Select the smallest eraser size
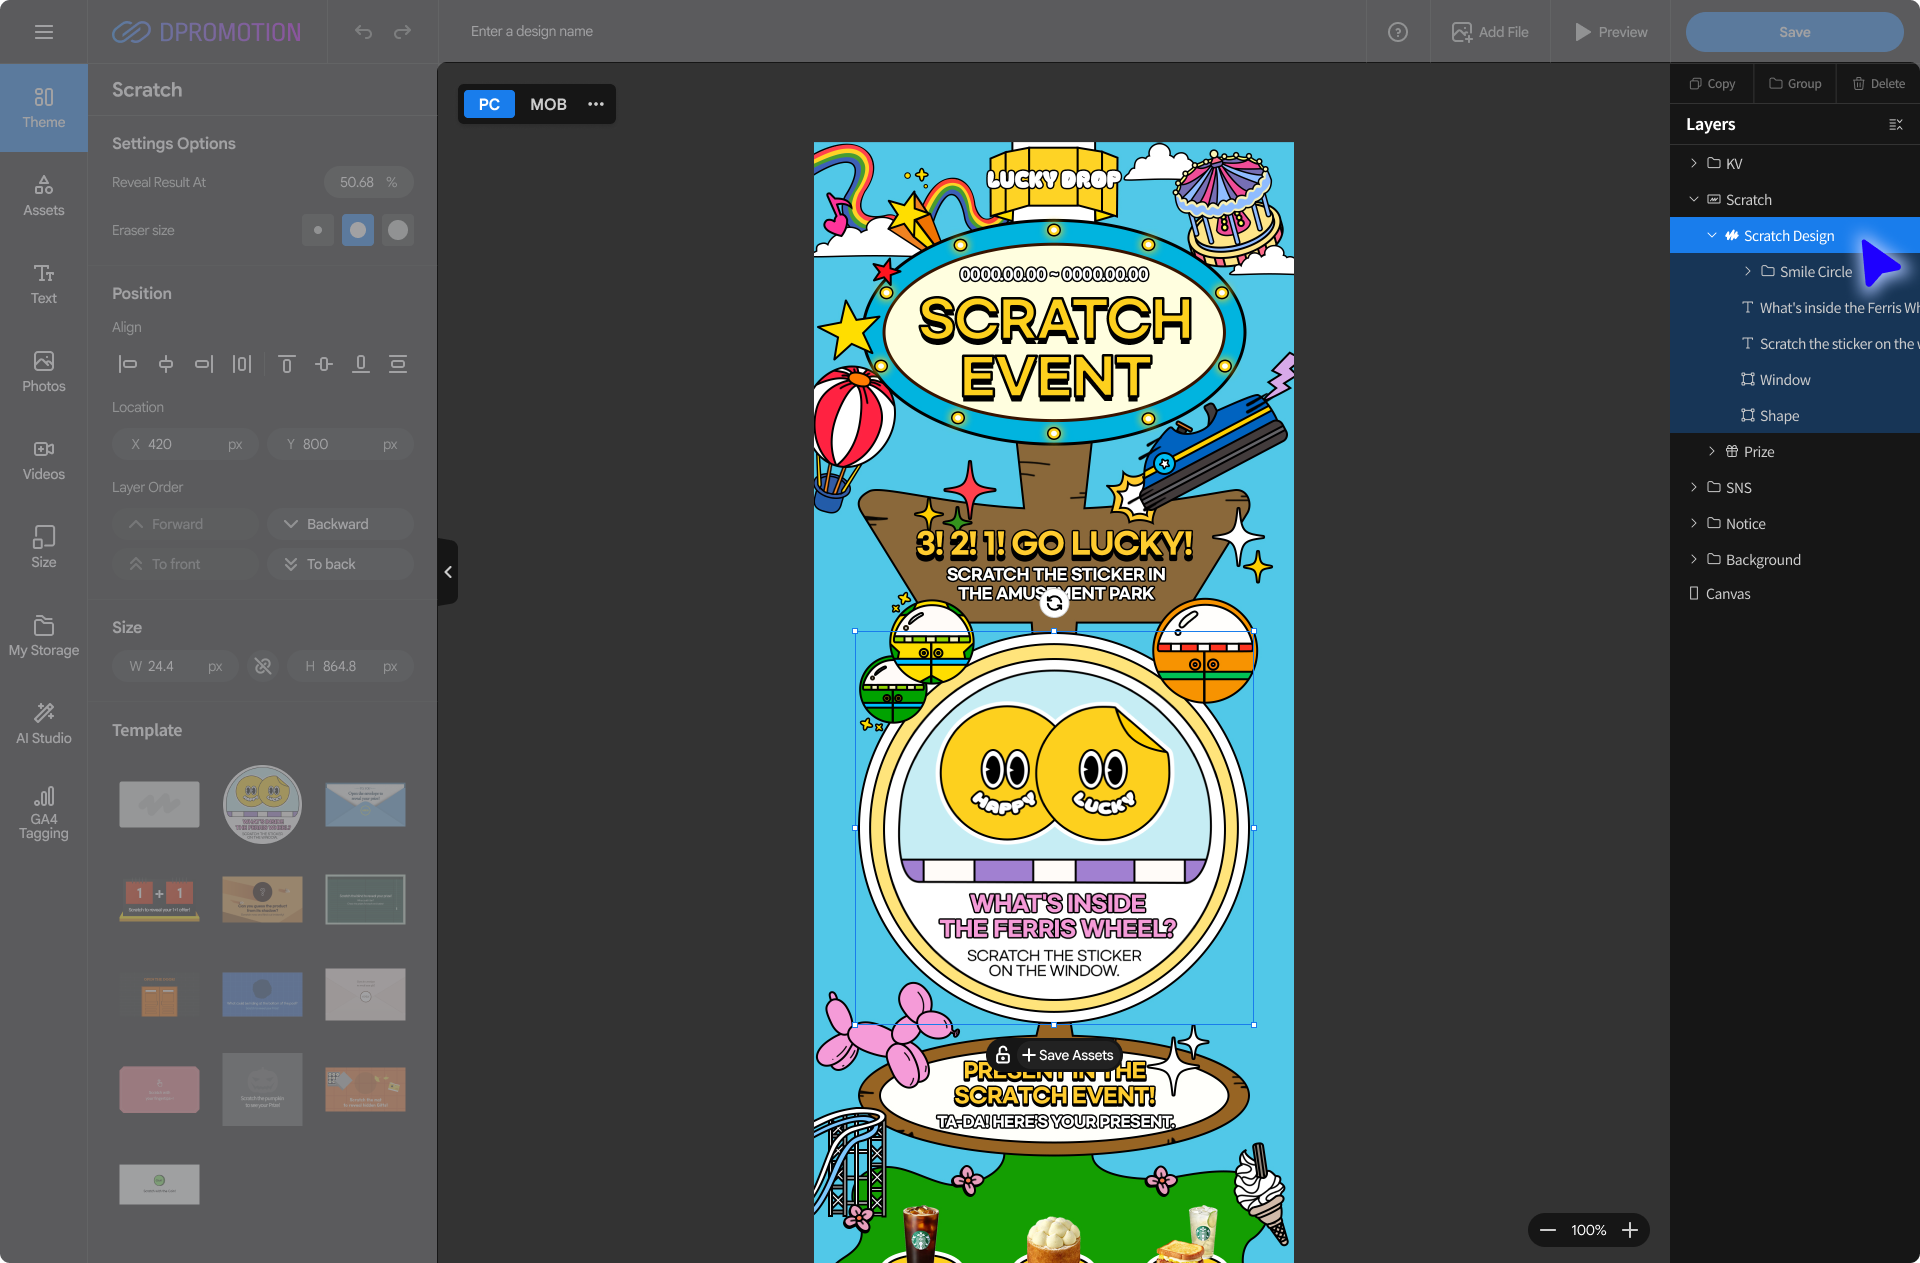 318,230
